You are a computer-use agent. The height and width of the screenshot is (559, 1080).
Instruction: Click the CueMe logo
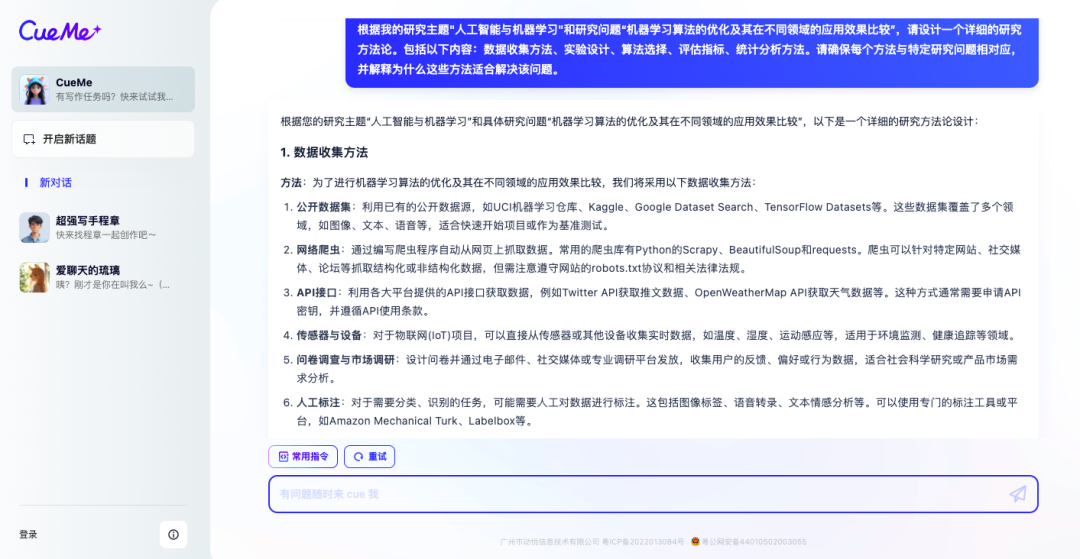tap(60, 30)
